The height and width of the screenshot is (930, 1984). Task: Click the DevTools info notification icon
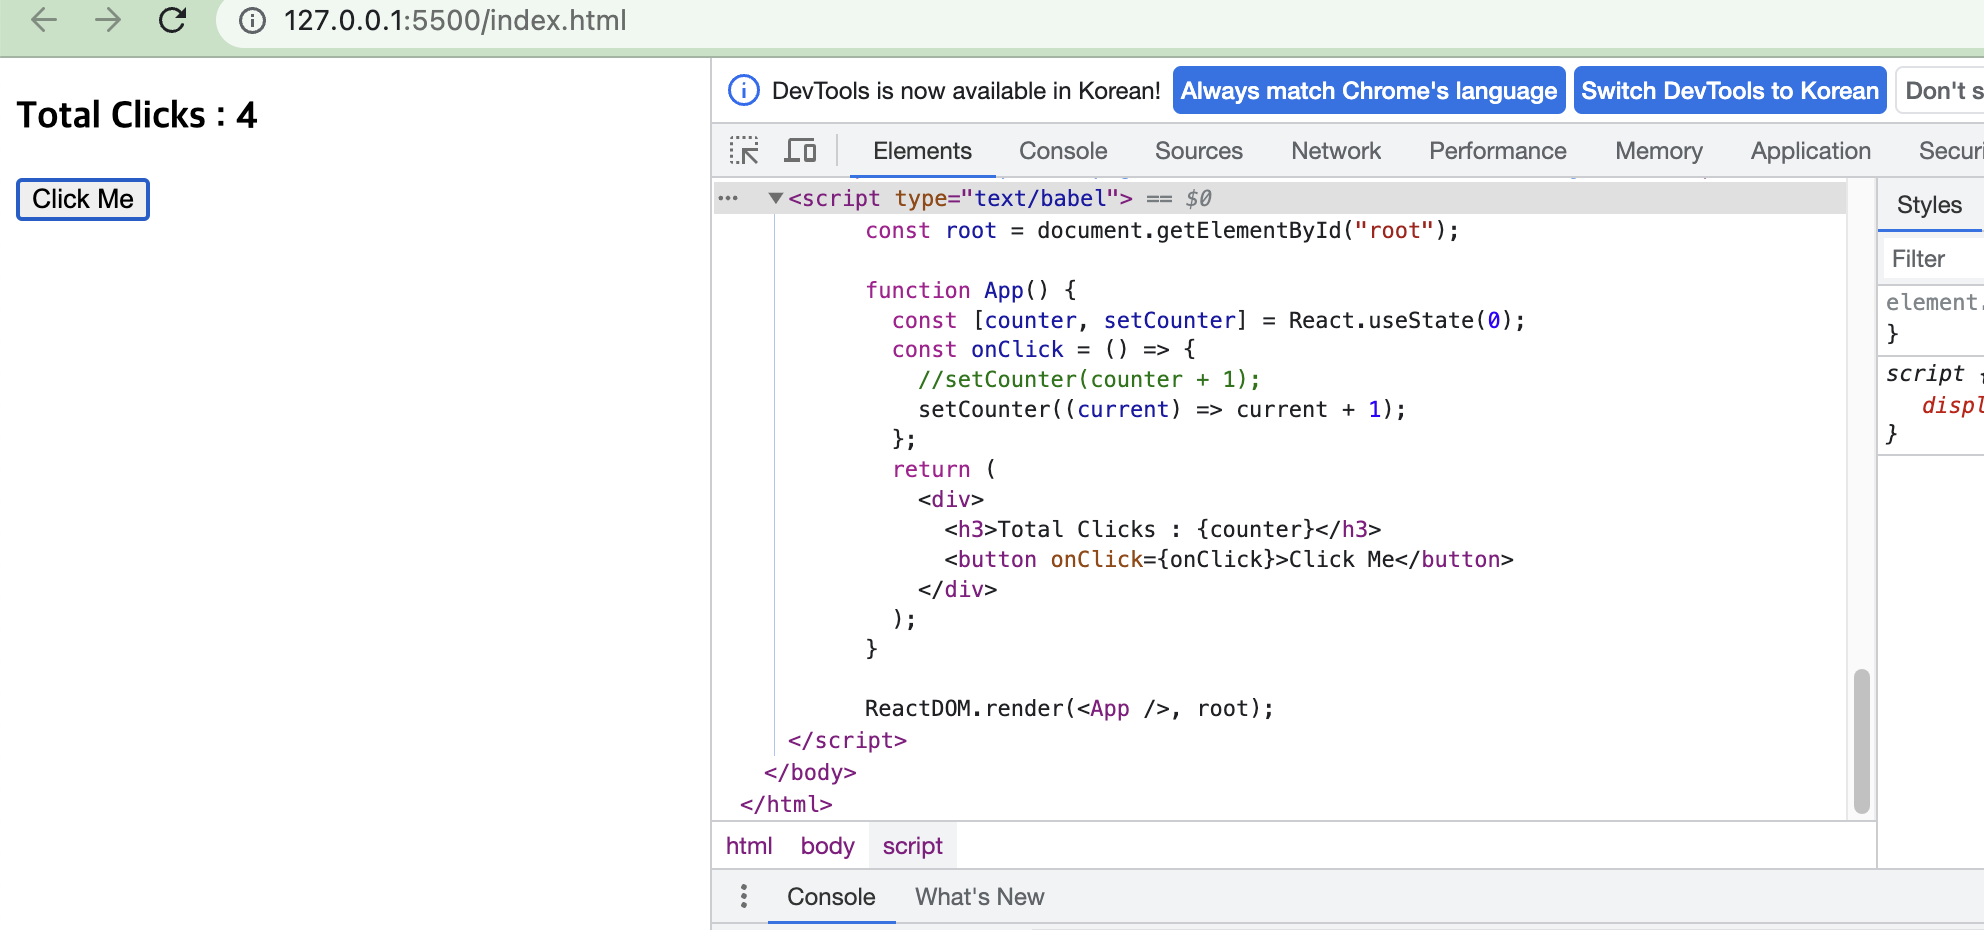coord(744,91)
